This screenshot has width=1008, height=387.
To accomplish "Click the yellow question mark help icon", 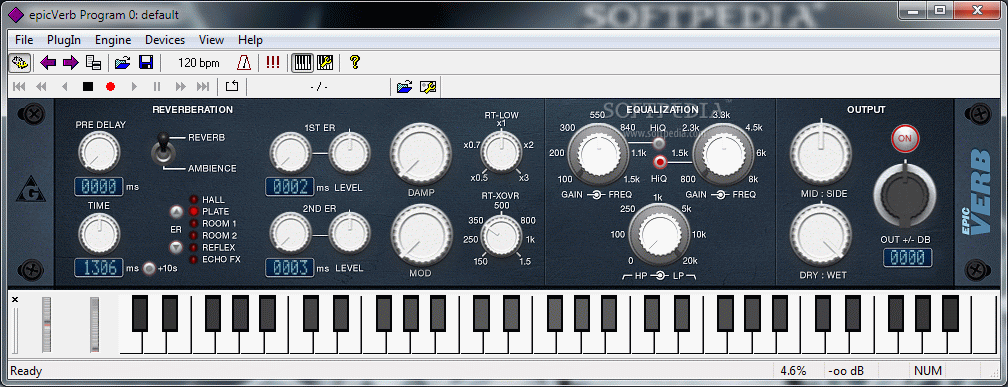I will coord(354,62).
